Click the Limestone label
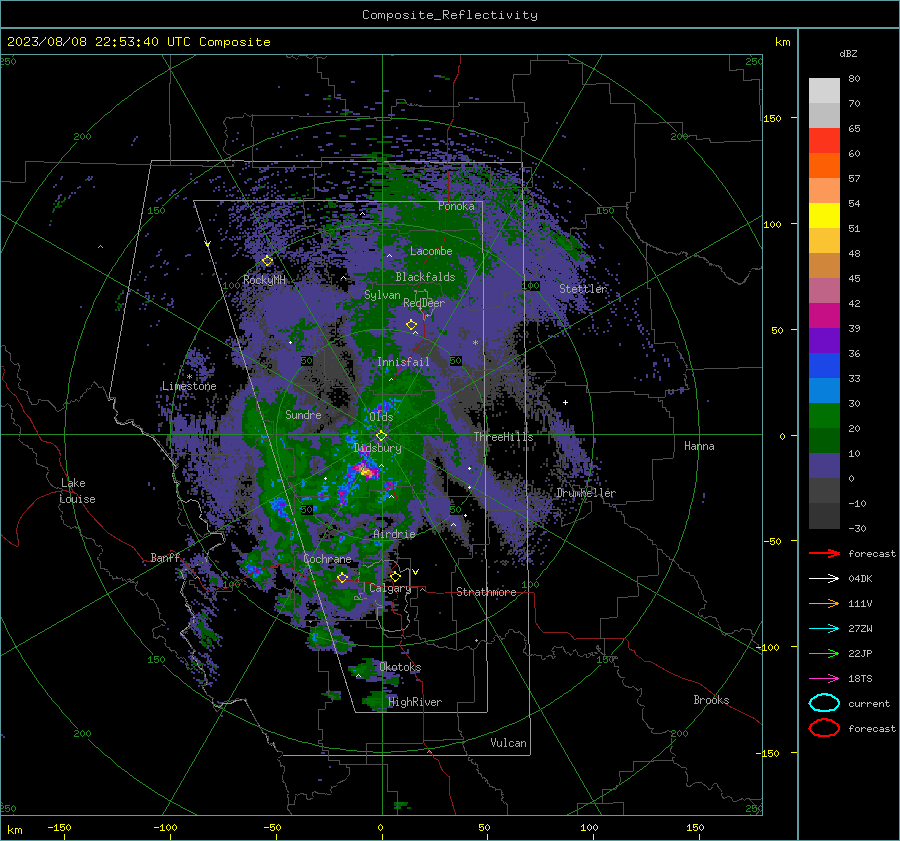 [x=189, y=386]
